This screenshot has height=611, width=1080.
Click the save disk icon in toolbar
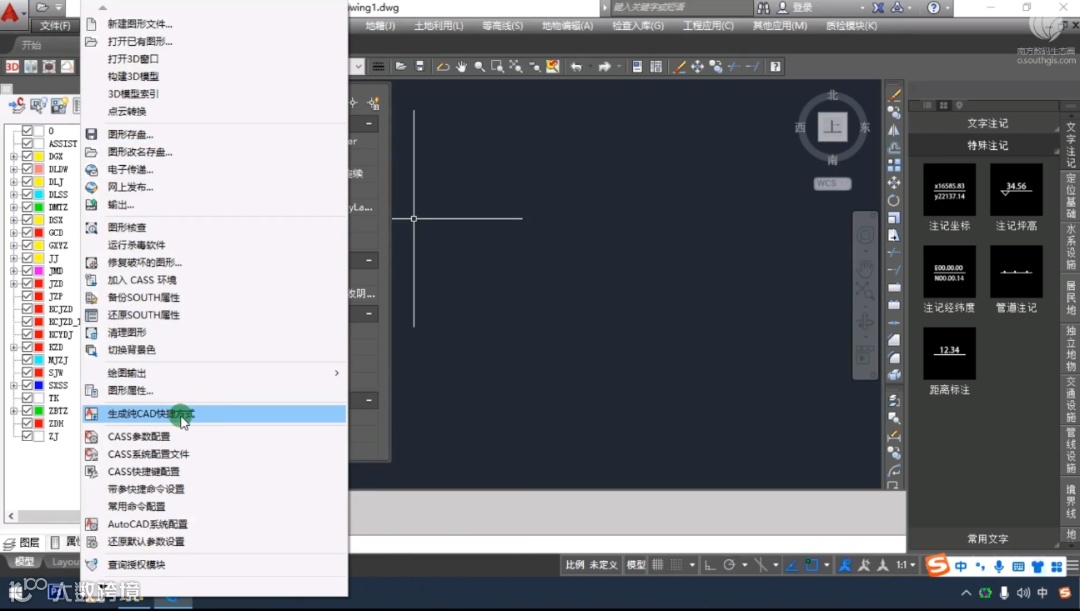[x=419, y=67]
